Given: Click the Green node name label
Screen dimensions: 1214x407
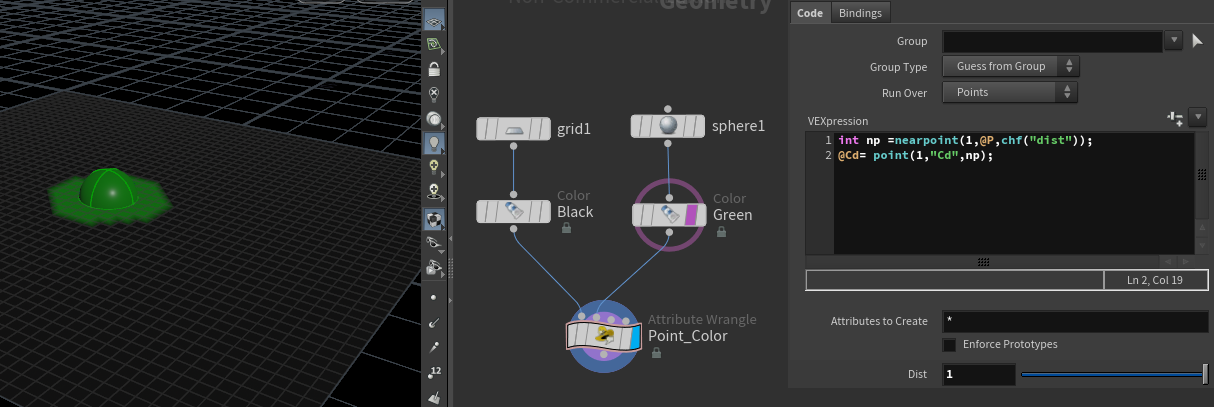Looking at the screenshot, I should (x=733, y=215).
